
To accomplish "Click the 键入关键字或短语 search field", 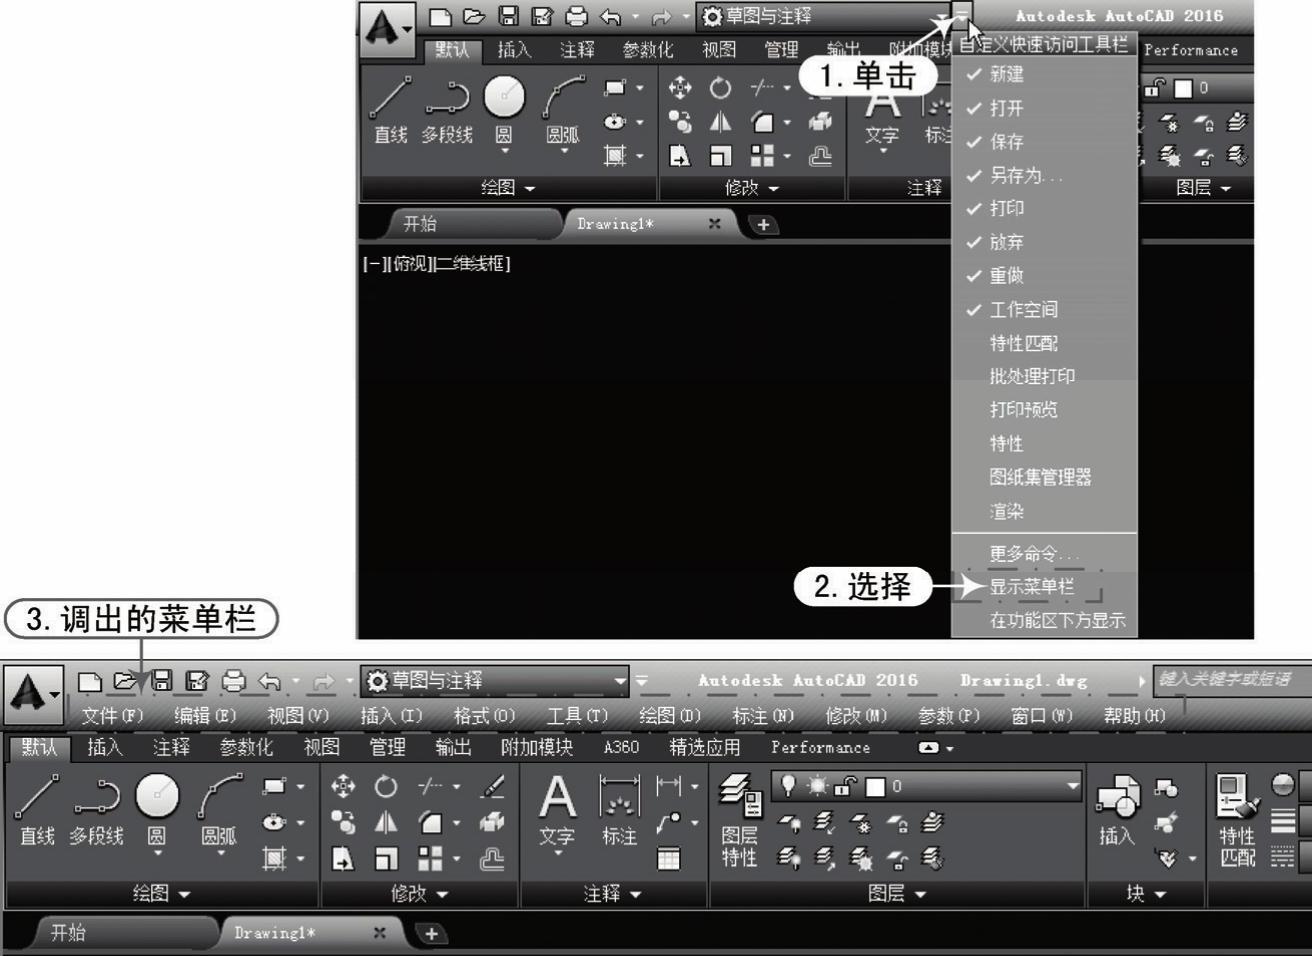I will pyautogui.click(x=1231, y=680).
